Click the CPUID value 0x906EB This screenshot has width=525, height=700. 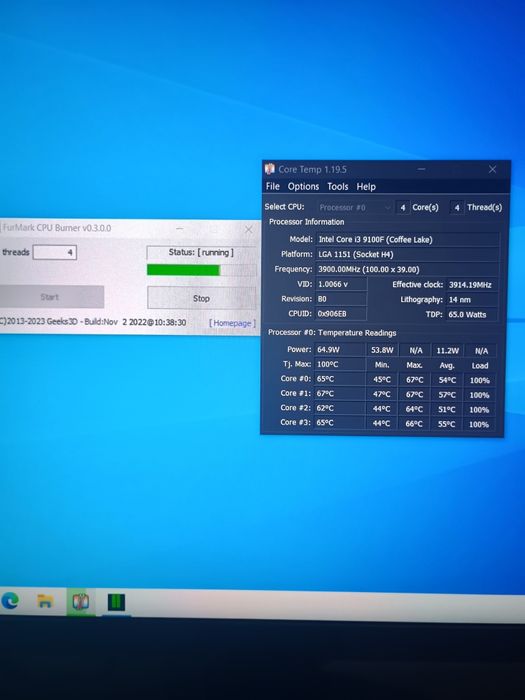point(341,313)
